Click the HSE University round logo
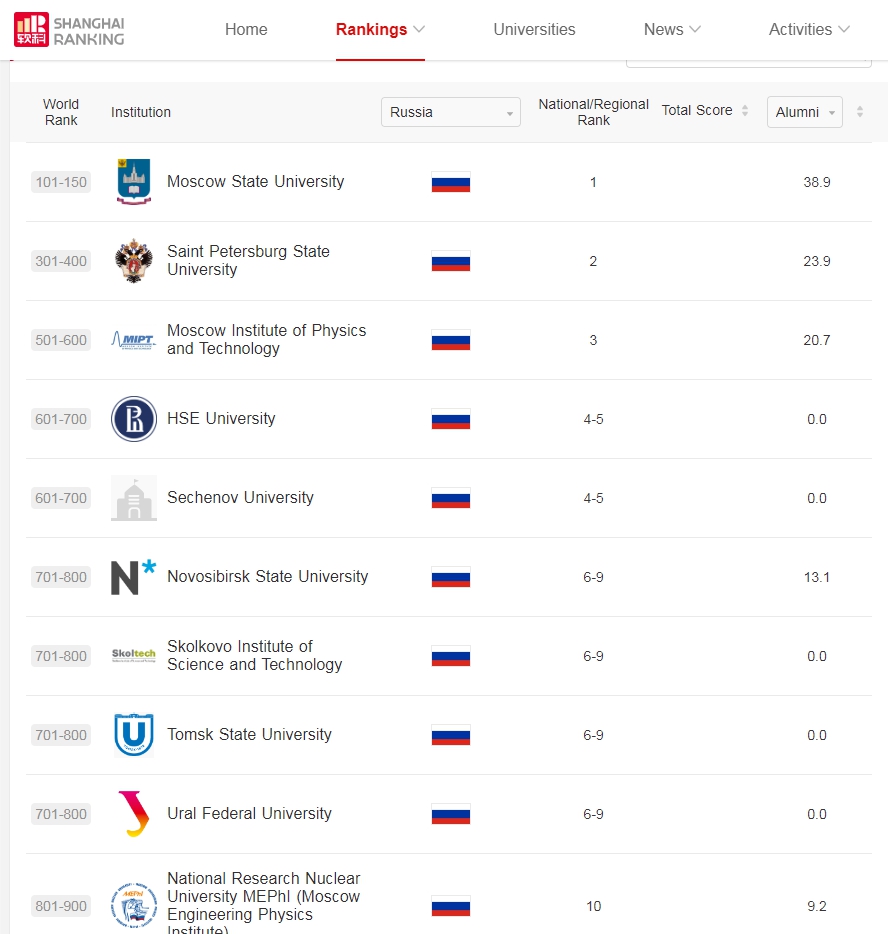 [x=133, y=419]
